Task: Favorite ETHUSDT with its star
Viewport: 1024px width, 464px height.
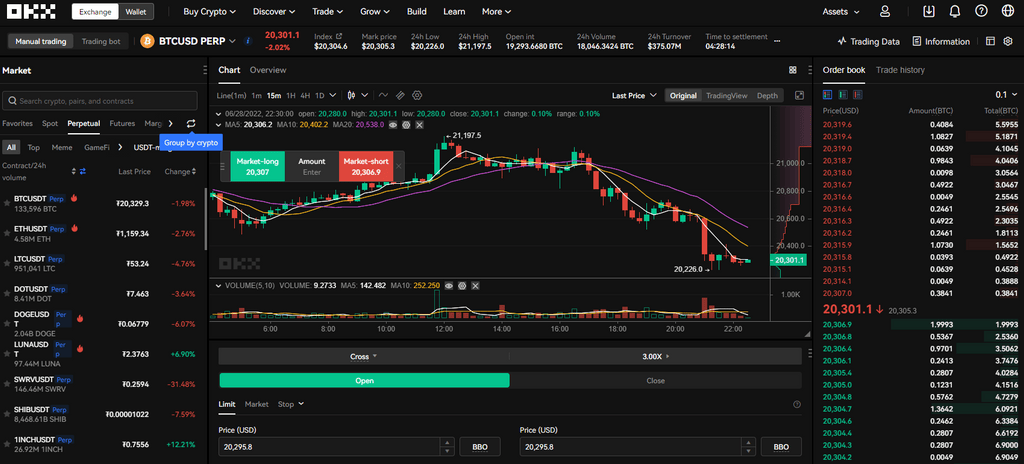Action: click(x=7, y=234)
